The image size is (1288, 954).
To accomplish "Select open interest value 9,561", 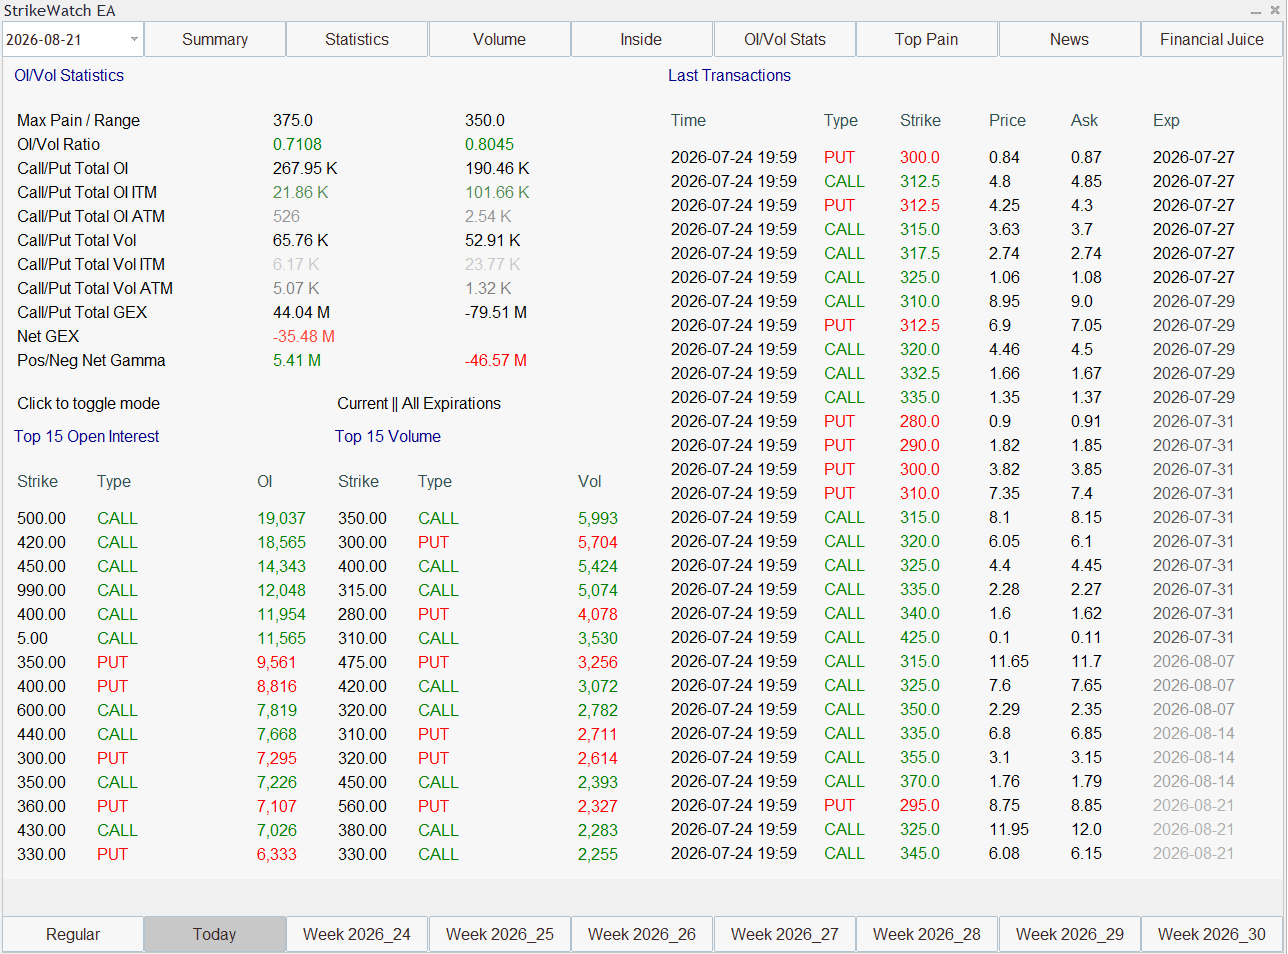I will pyautogui.click(x=277, y=663).
